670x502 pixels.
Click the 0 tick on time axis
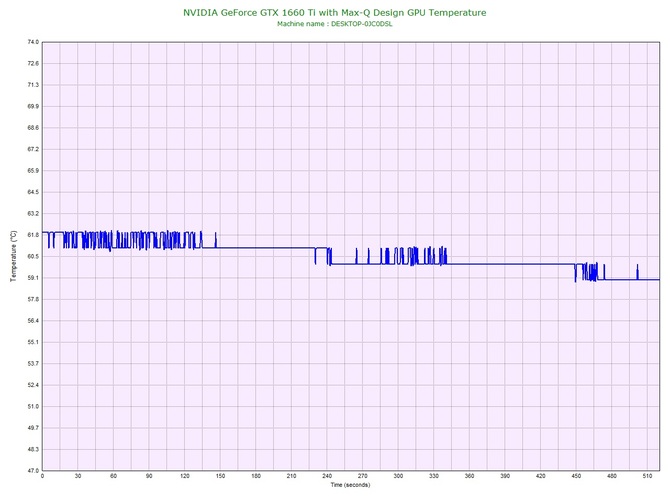[42, 476]
